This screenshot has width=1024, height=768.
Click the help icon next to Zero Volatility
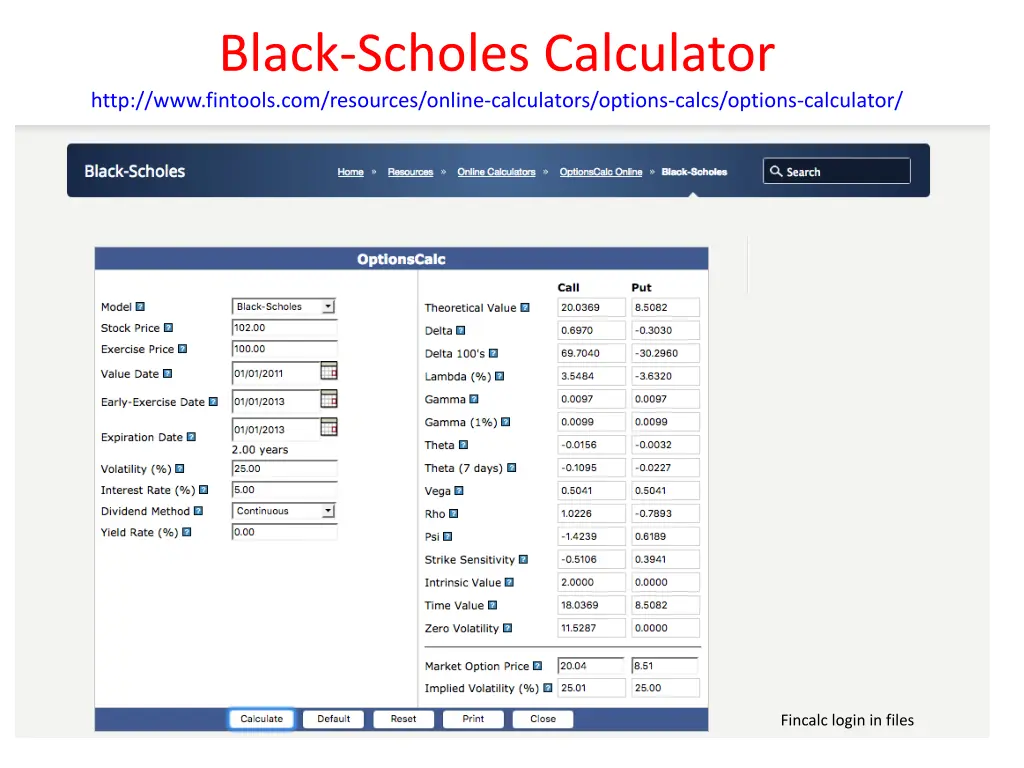pyautogui.click(x=507, y=628)
